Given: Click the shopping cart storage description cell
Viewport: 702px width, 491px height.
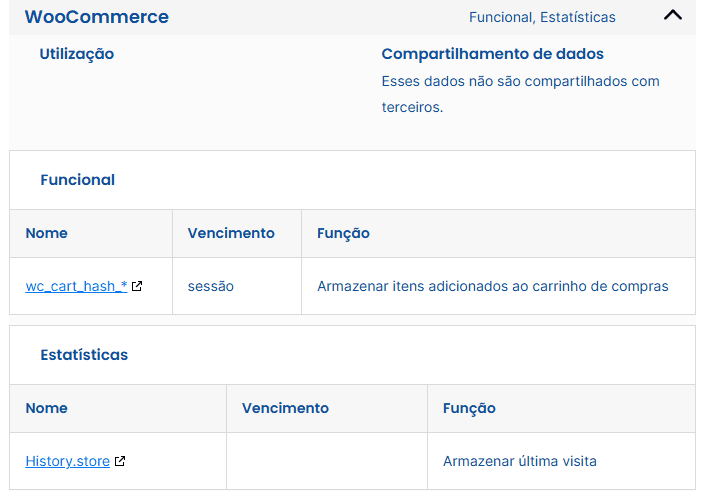Looking at the screenshot, I should (498, 286).
